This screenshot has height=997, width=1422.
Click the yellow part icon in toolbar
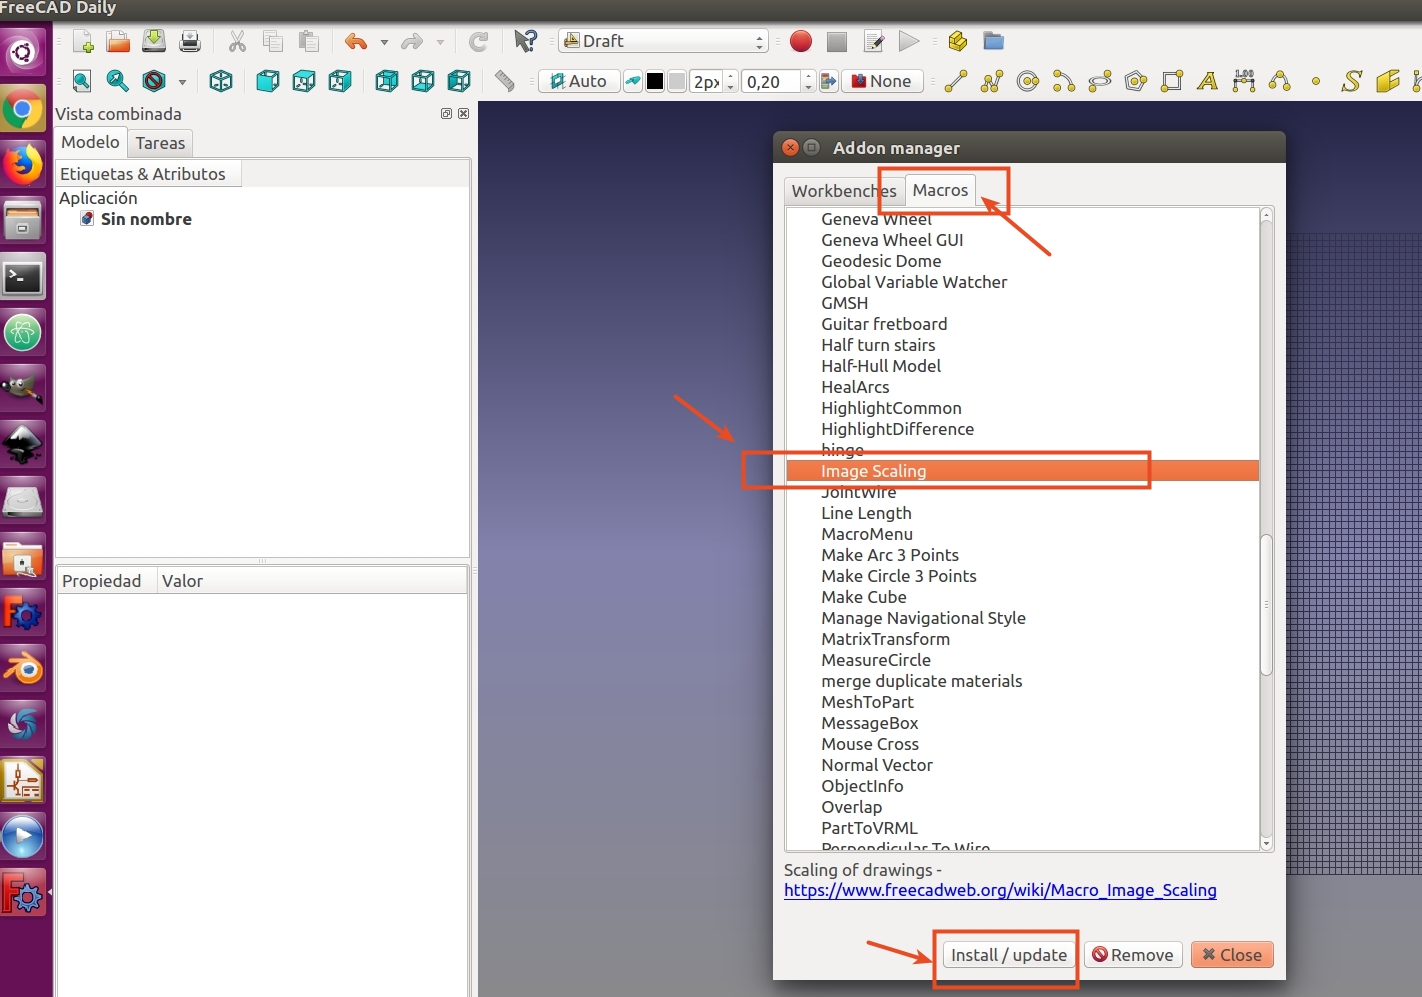pos(957,42)
